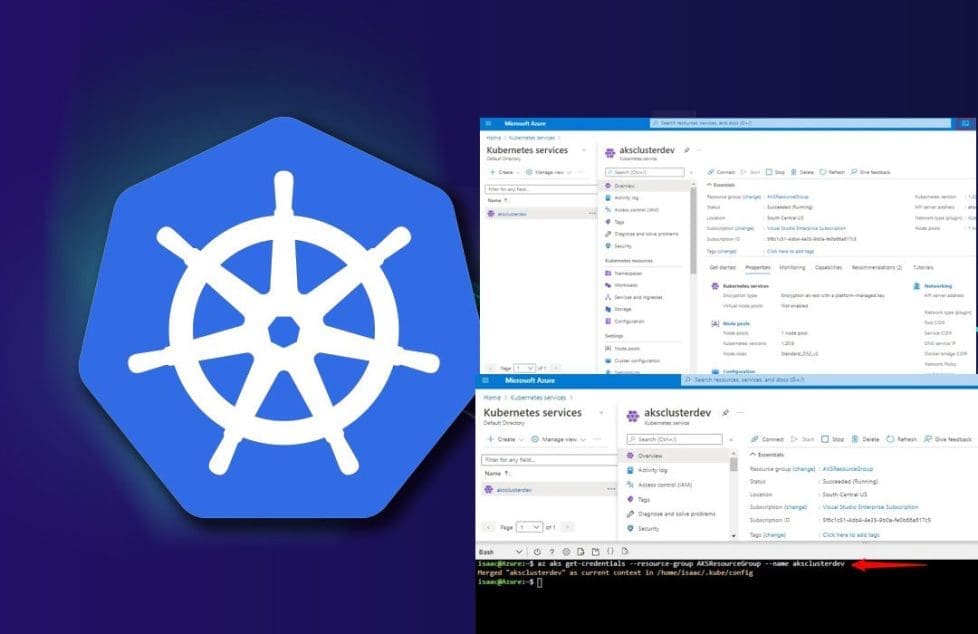Click Give feedback in the upper portal toolbar

[x=871, y=172]
